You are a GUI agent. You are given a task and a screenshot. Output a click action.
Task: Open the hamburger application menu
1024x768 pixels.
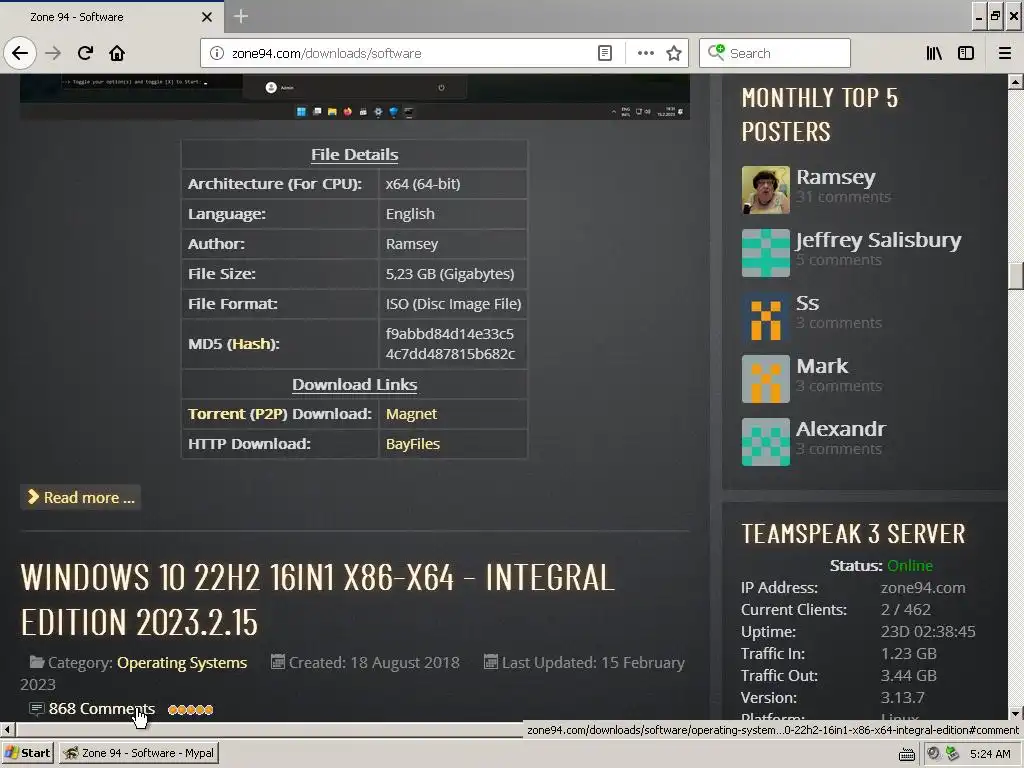pyautogui.click(x=1004, y=53)
